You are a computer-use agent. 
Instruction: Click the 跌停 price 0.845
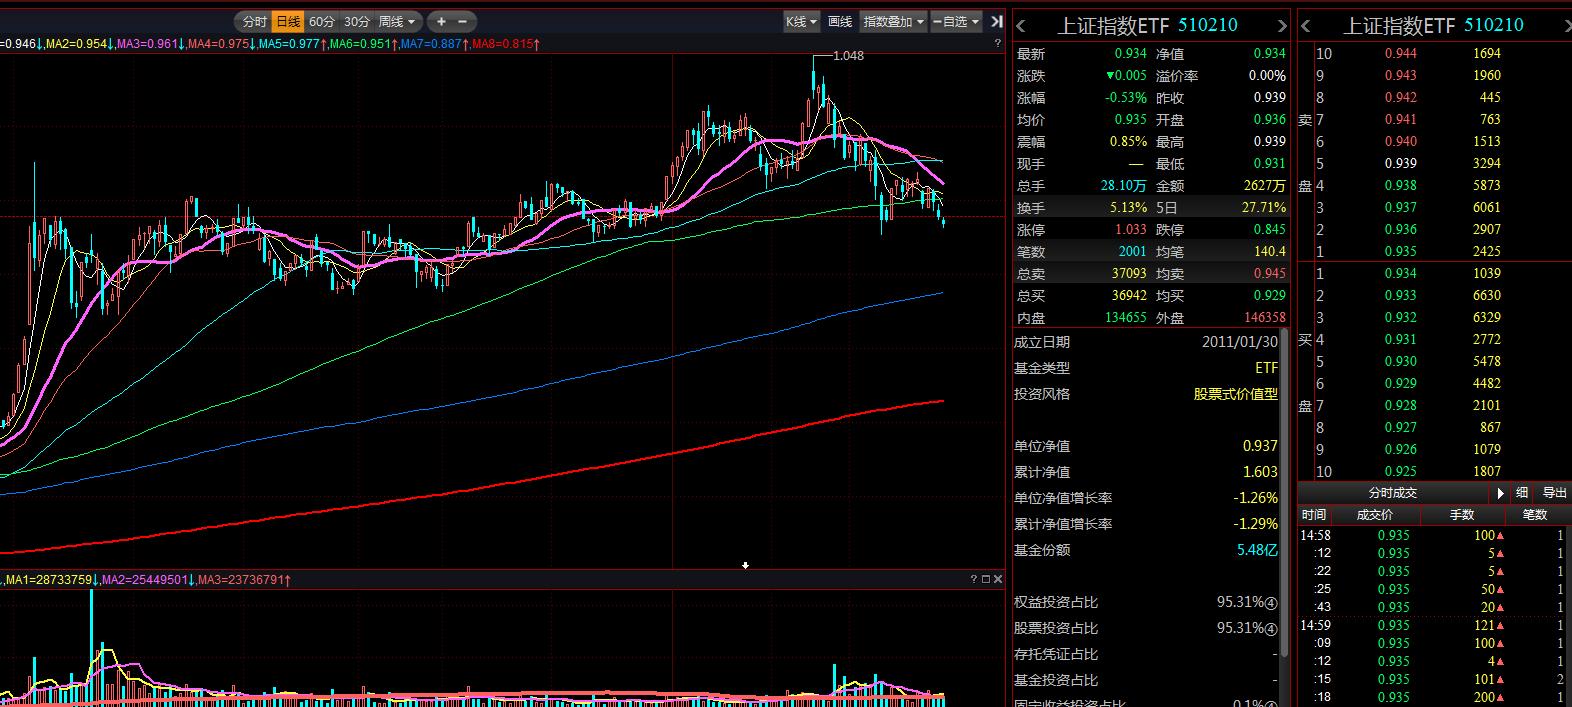1269,229
